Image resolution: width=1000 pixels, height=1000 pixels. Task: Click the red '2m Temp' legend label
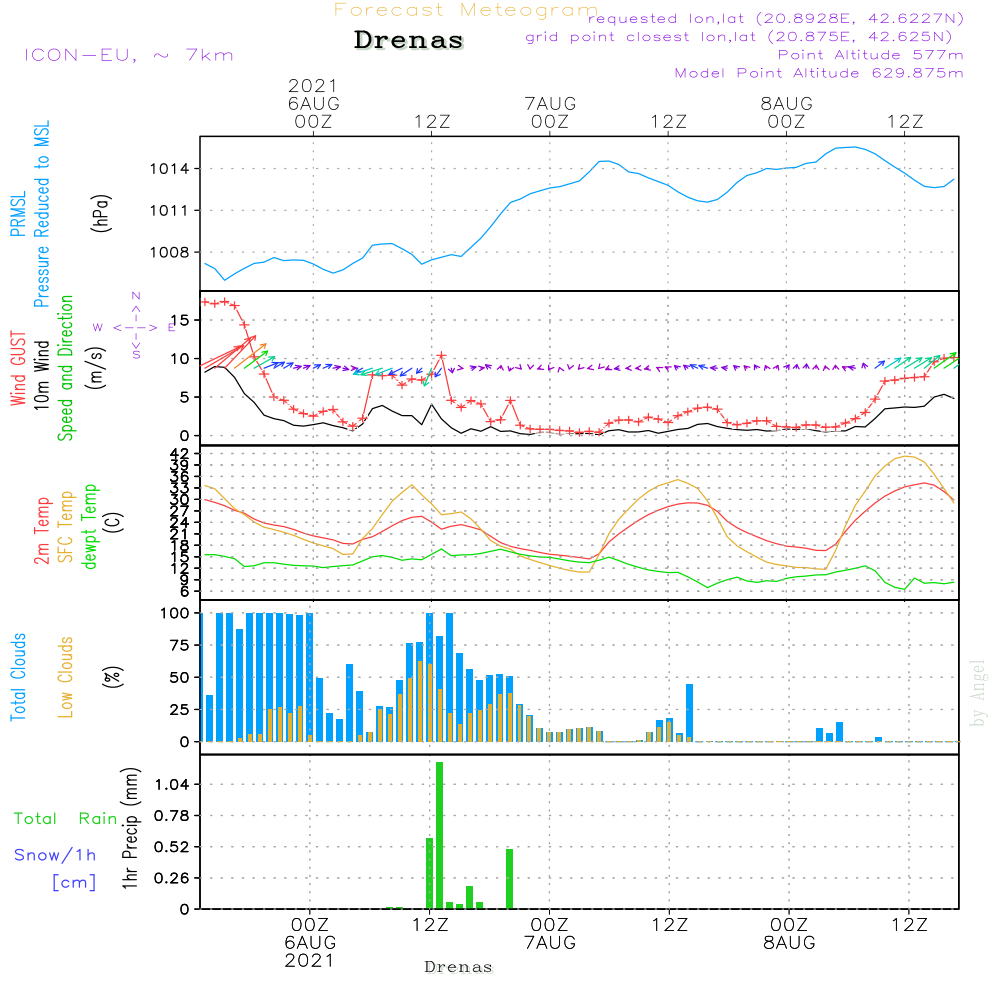41,531
